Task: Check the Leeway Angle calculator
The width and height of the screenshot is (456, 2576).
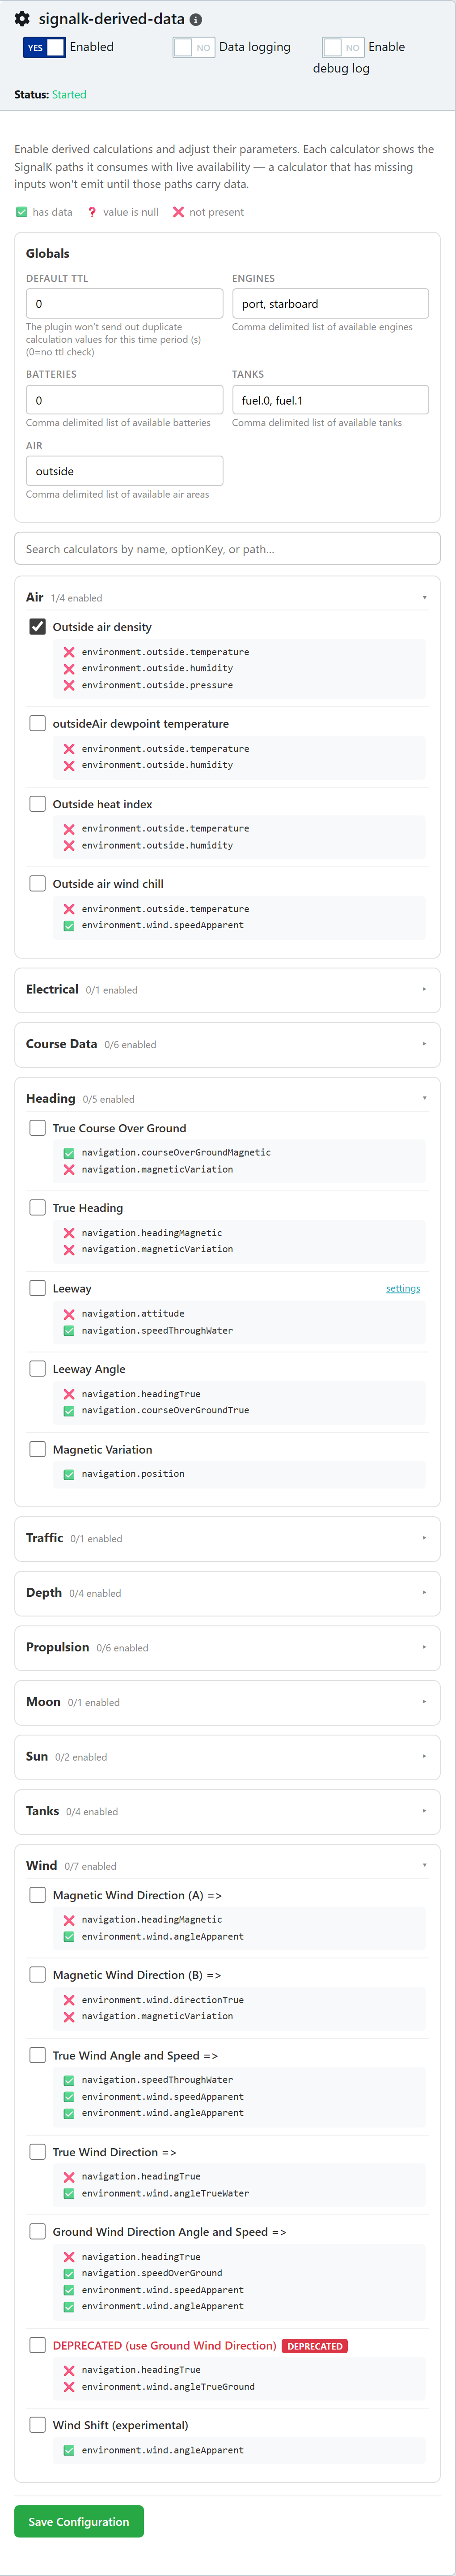Action: click(x=37, y=1368)
